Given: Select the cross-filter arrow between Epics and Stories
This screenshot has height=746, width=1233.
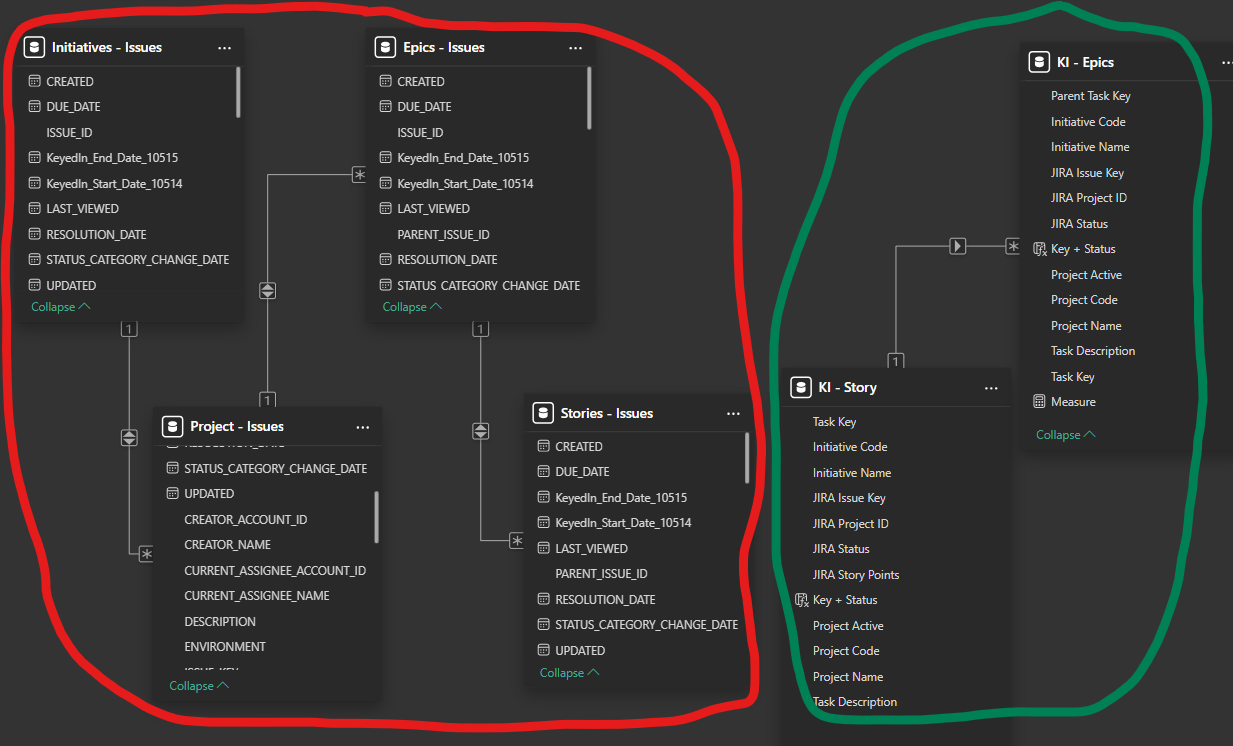Looking at the screenshot, I should [x=480, y=431].
